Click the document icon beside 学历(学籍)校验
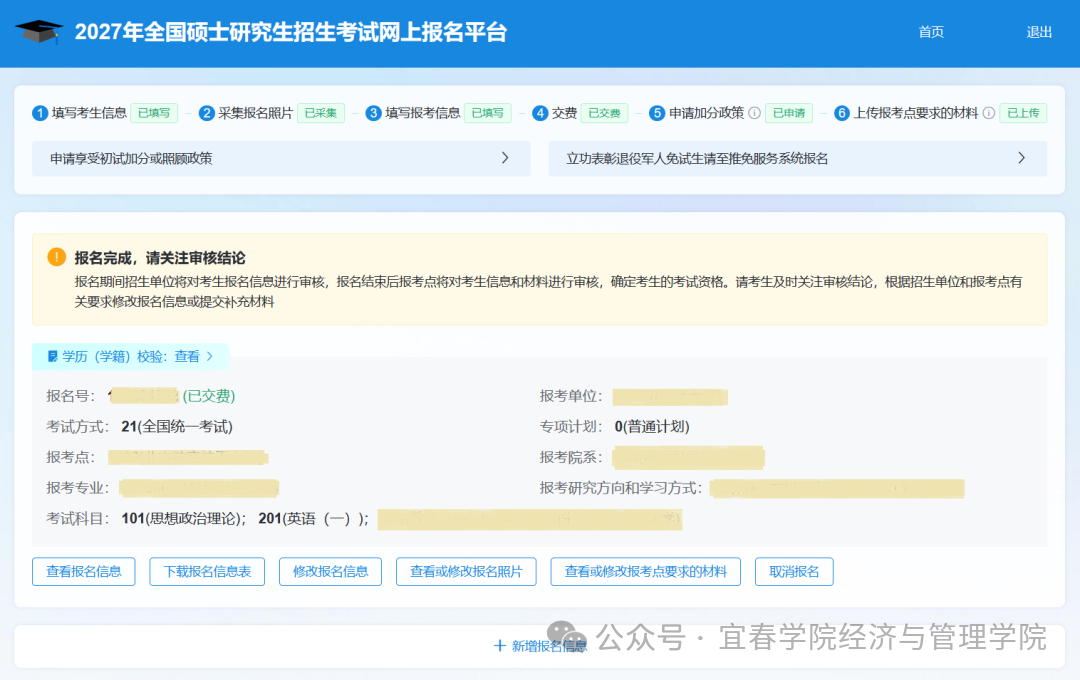Screen dimensions: 1080x680 (52, 356)
